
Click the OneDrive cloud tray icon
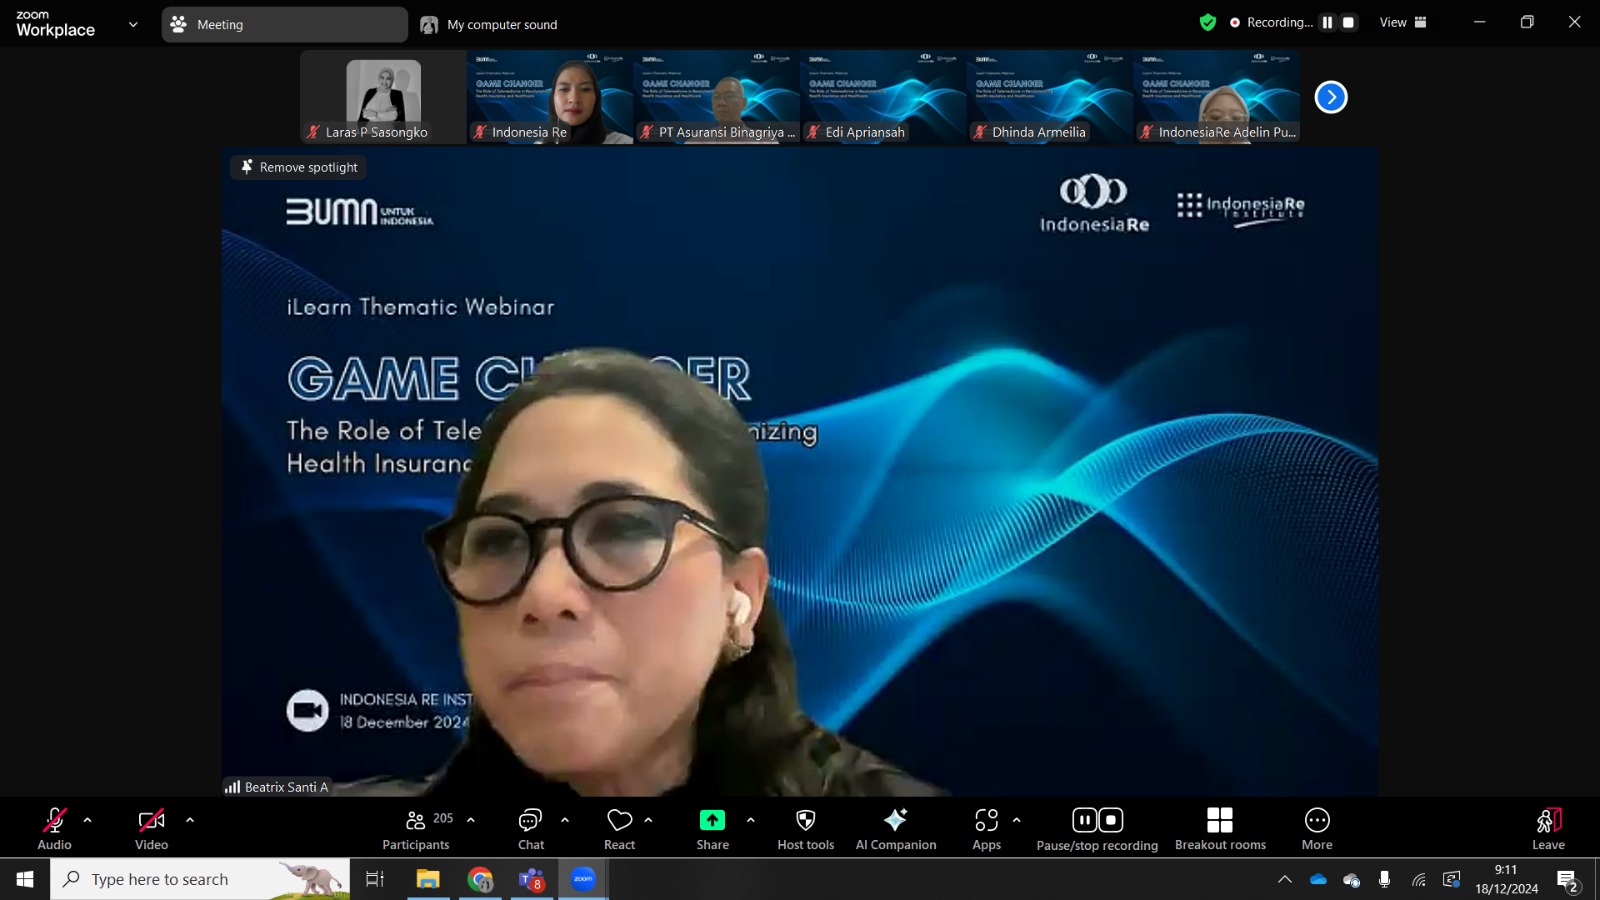click(x=1318, y=879)
